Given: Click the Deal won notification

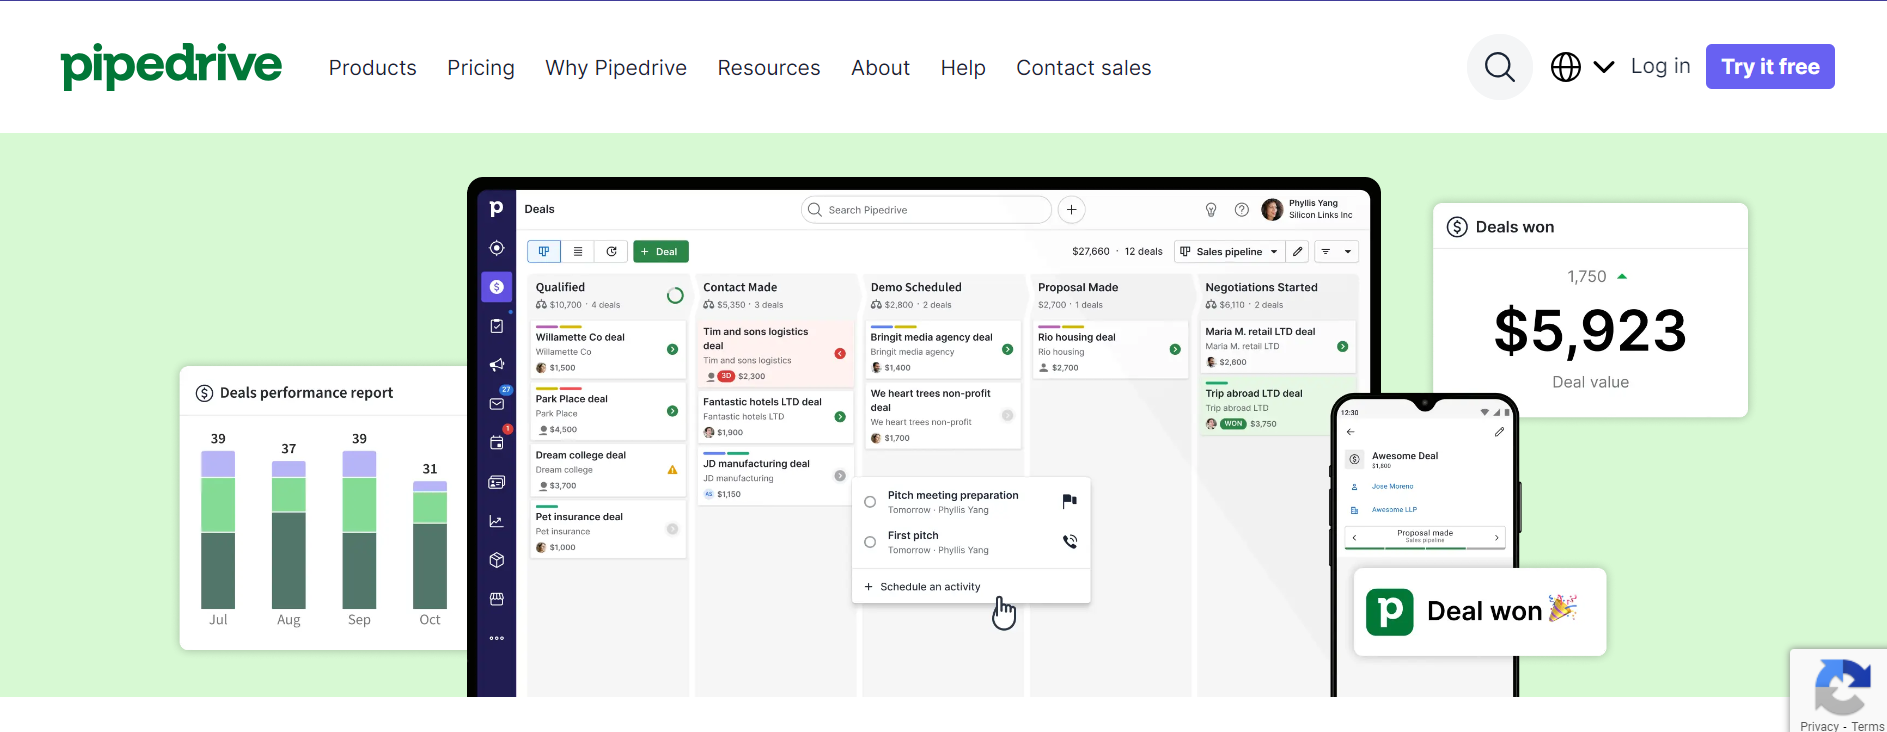Looking at the screenshot, I should (x=1479, y=612).
